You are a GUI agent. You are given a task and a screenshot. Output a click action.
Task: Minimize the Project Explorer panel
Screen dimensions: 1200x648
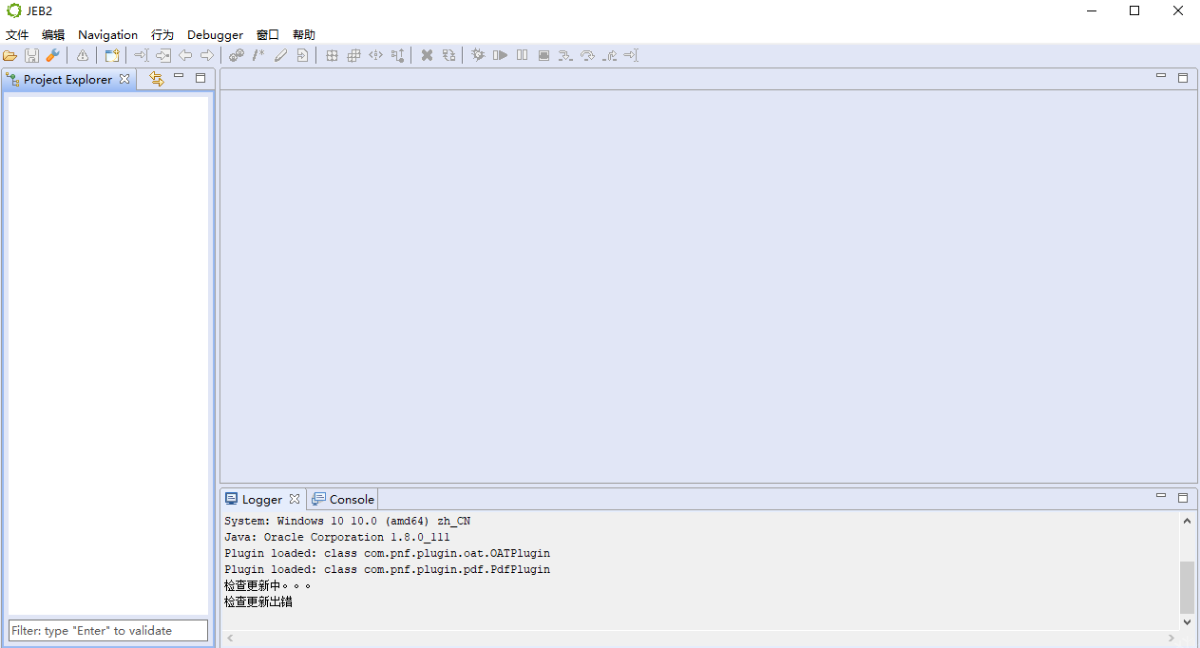(x=179, y=76)
